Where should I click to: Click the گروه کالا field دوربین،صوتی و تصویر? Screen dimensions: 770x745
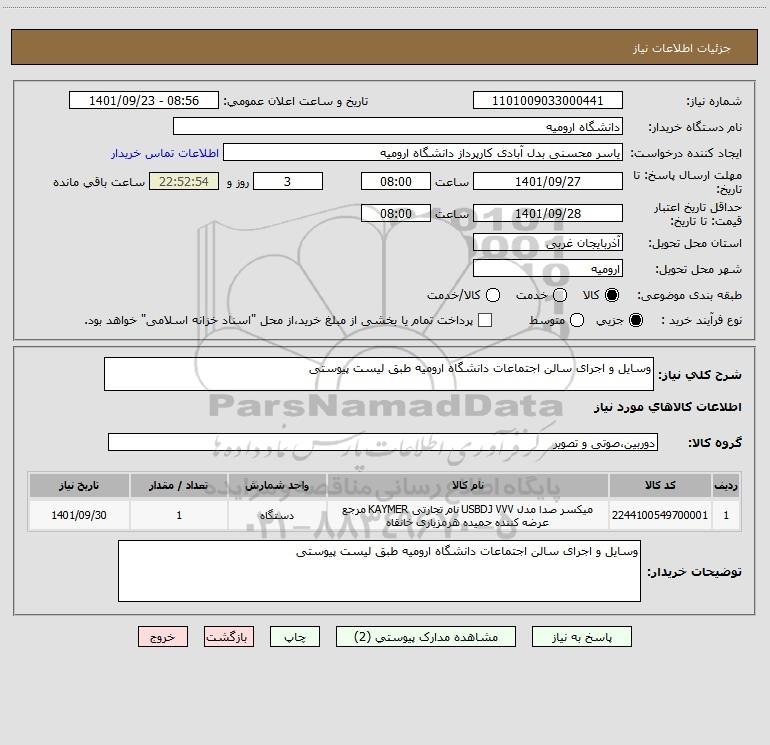tap(383, 442)
